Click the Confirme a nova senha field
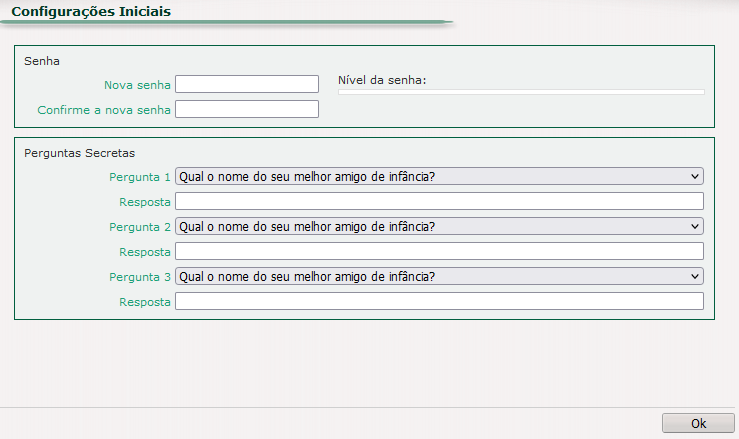This screenshot has height=439, width=739. [247, 109]
